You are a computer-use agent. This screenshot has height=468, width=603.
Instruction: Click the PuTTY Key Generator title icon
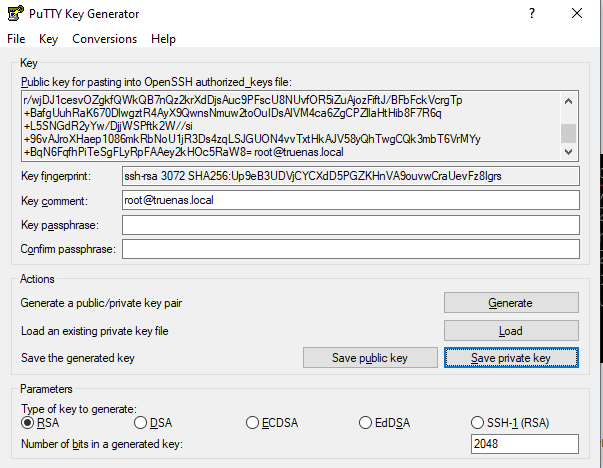15,13
